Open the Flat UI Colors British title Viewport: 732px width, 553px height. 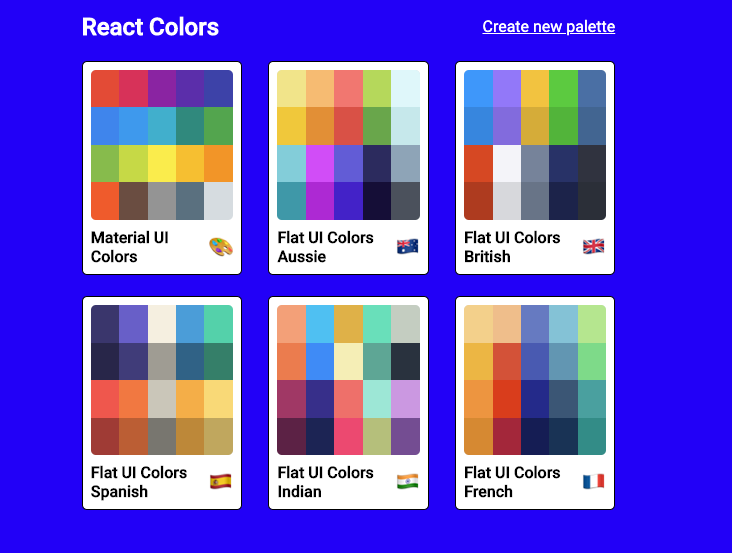512,247
